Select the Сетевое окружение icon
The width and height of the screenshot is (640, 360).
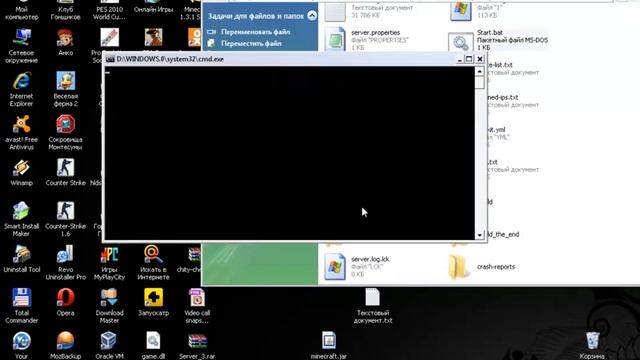pos(21,38)
